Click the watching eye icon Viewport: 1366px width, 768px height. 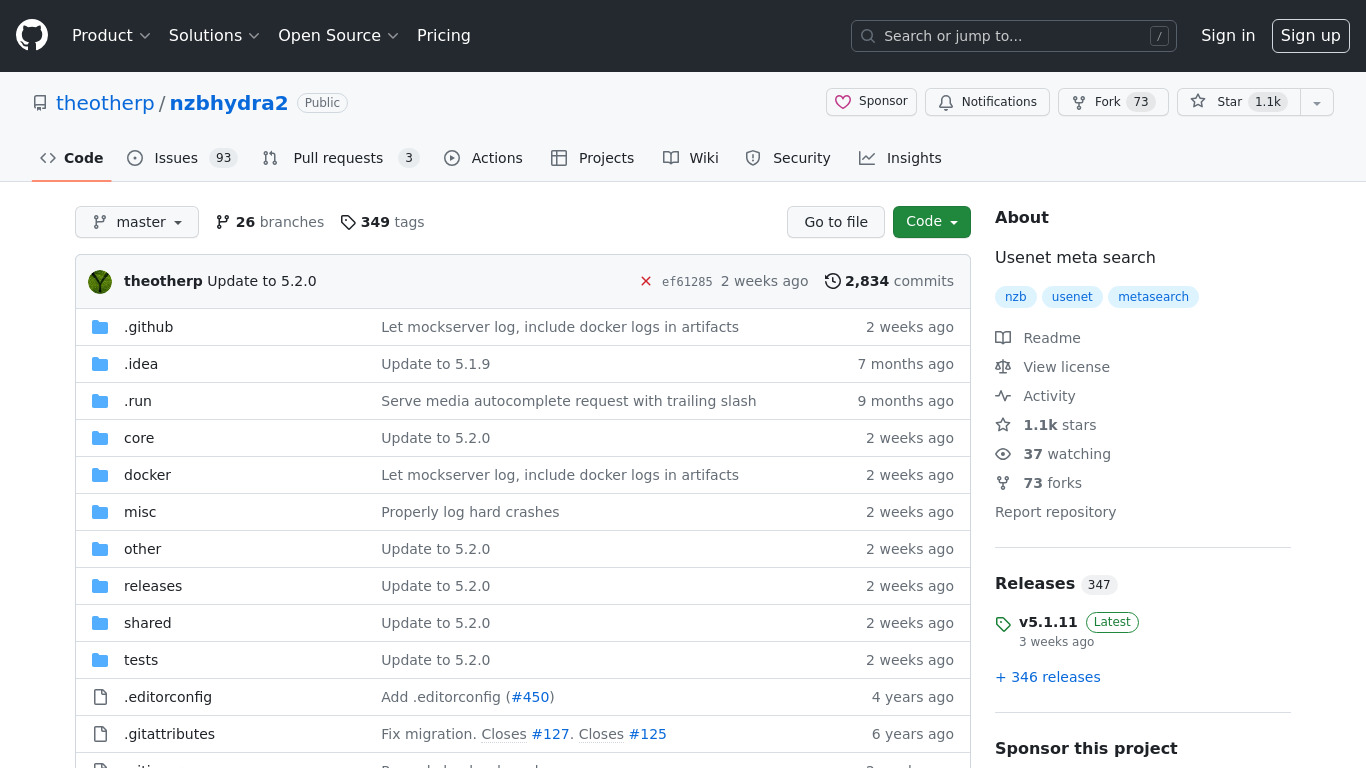pos(1003,454)
